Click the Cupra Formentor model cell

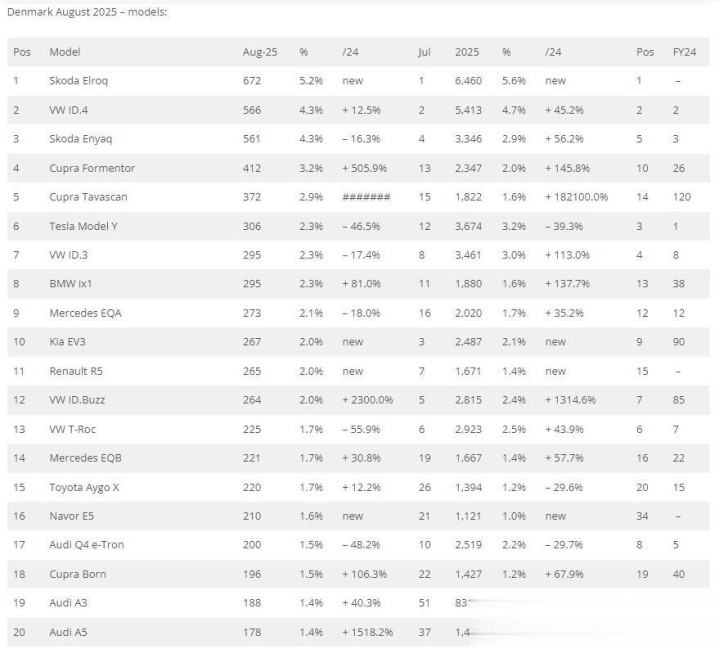pyautogui.click(x=92, y=168)
